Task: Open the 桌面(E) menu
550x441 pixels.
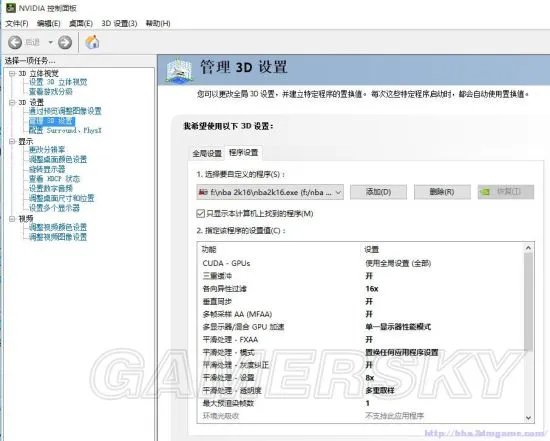Action: click(81, 24)
